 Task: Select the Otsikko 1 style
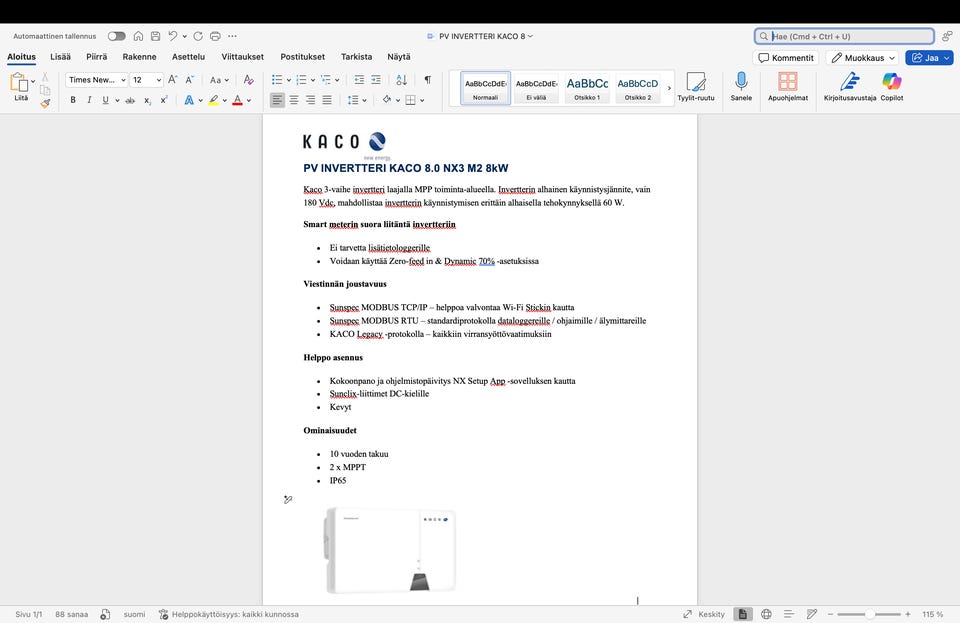coord(587,88)
